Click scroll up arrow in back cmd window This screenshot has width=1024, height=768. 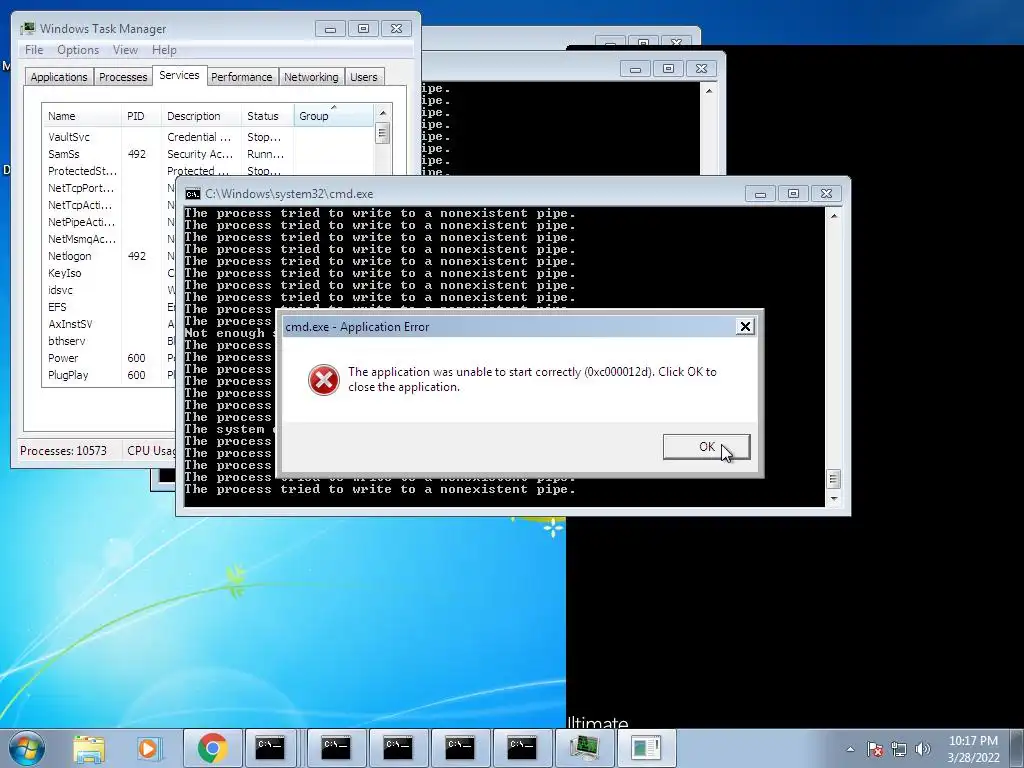[x=709, y=91]
